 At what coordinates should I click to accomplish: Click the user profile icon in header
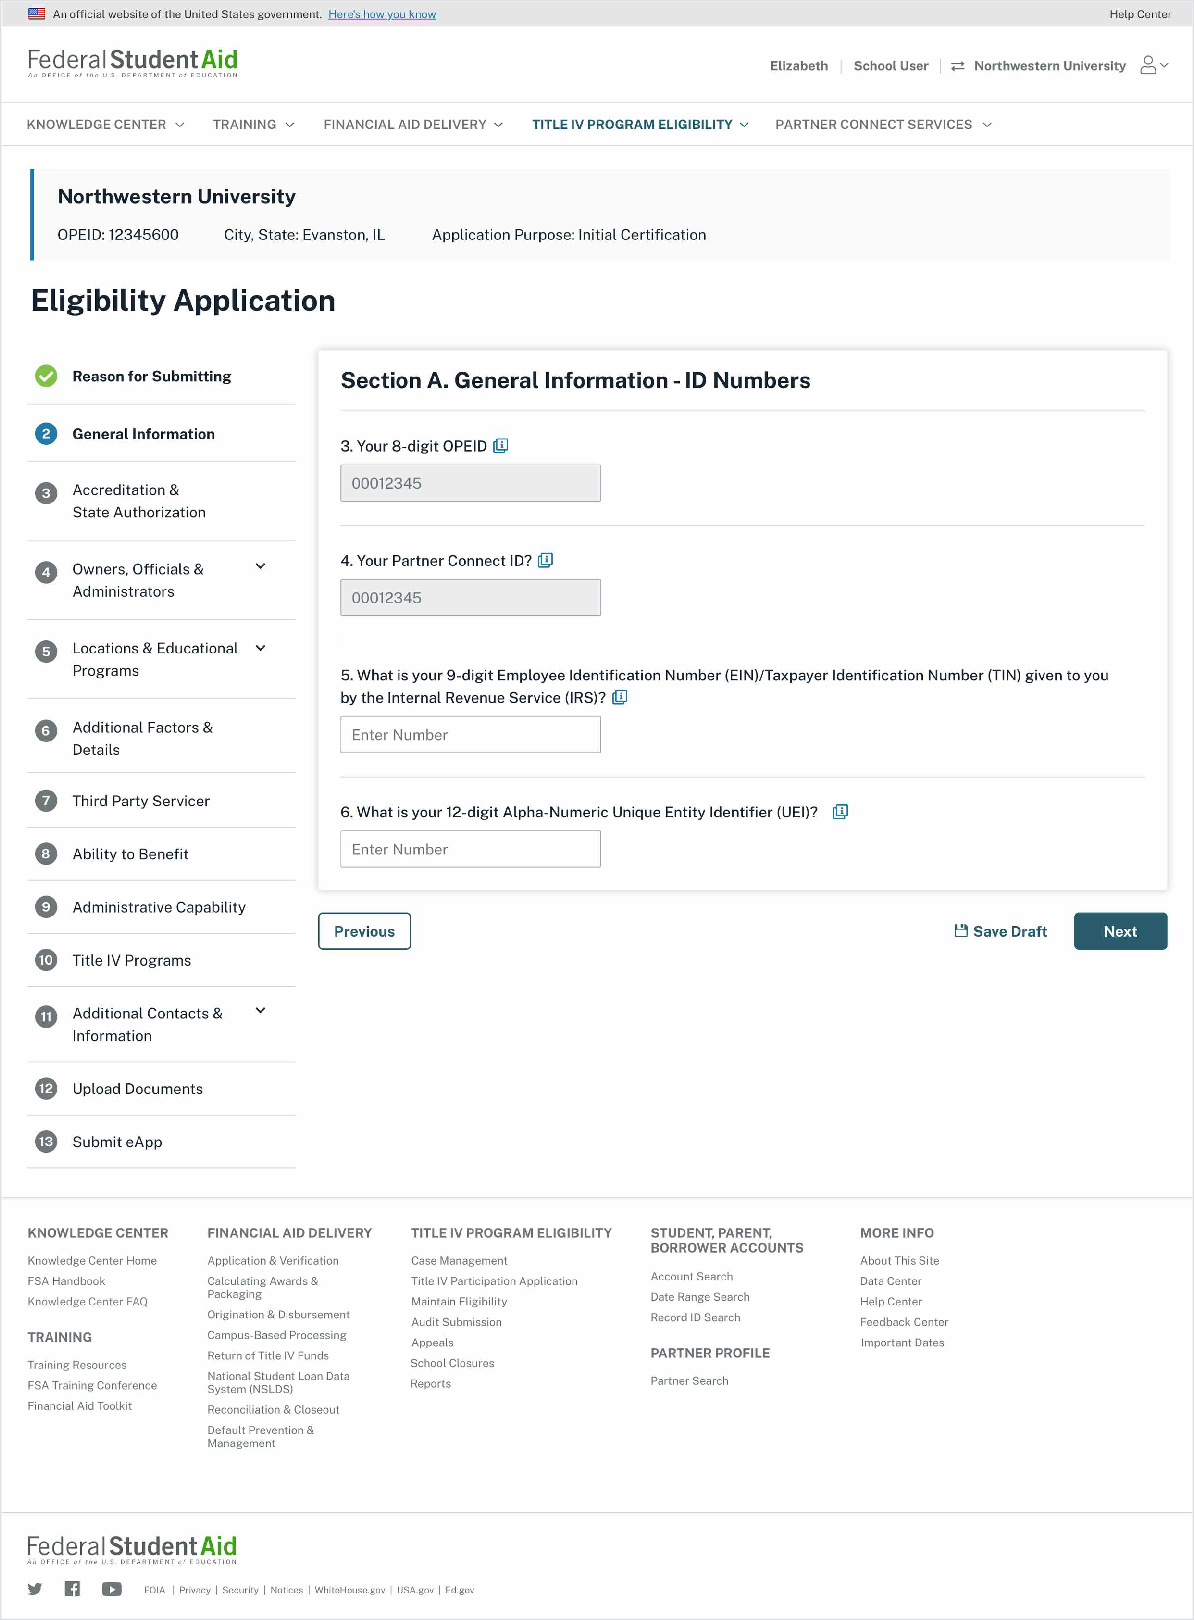pos(1149,66)
